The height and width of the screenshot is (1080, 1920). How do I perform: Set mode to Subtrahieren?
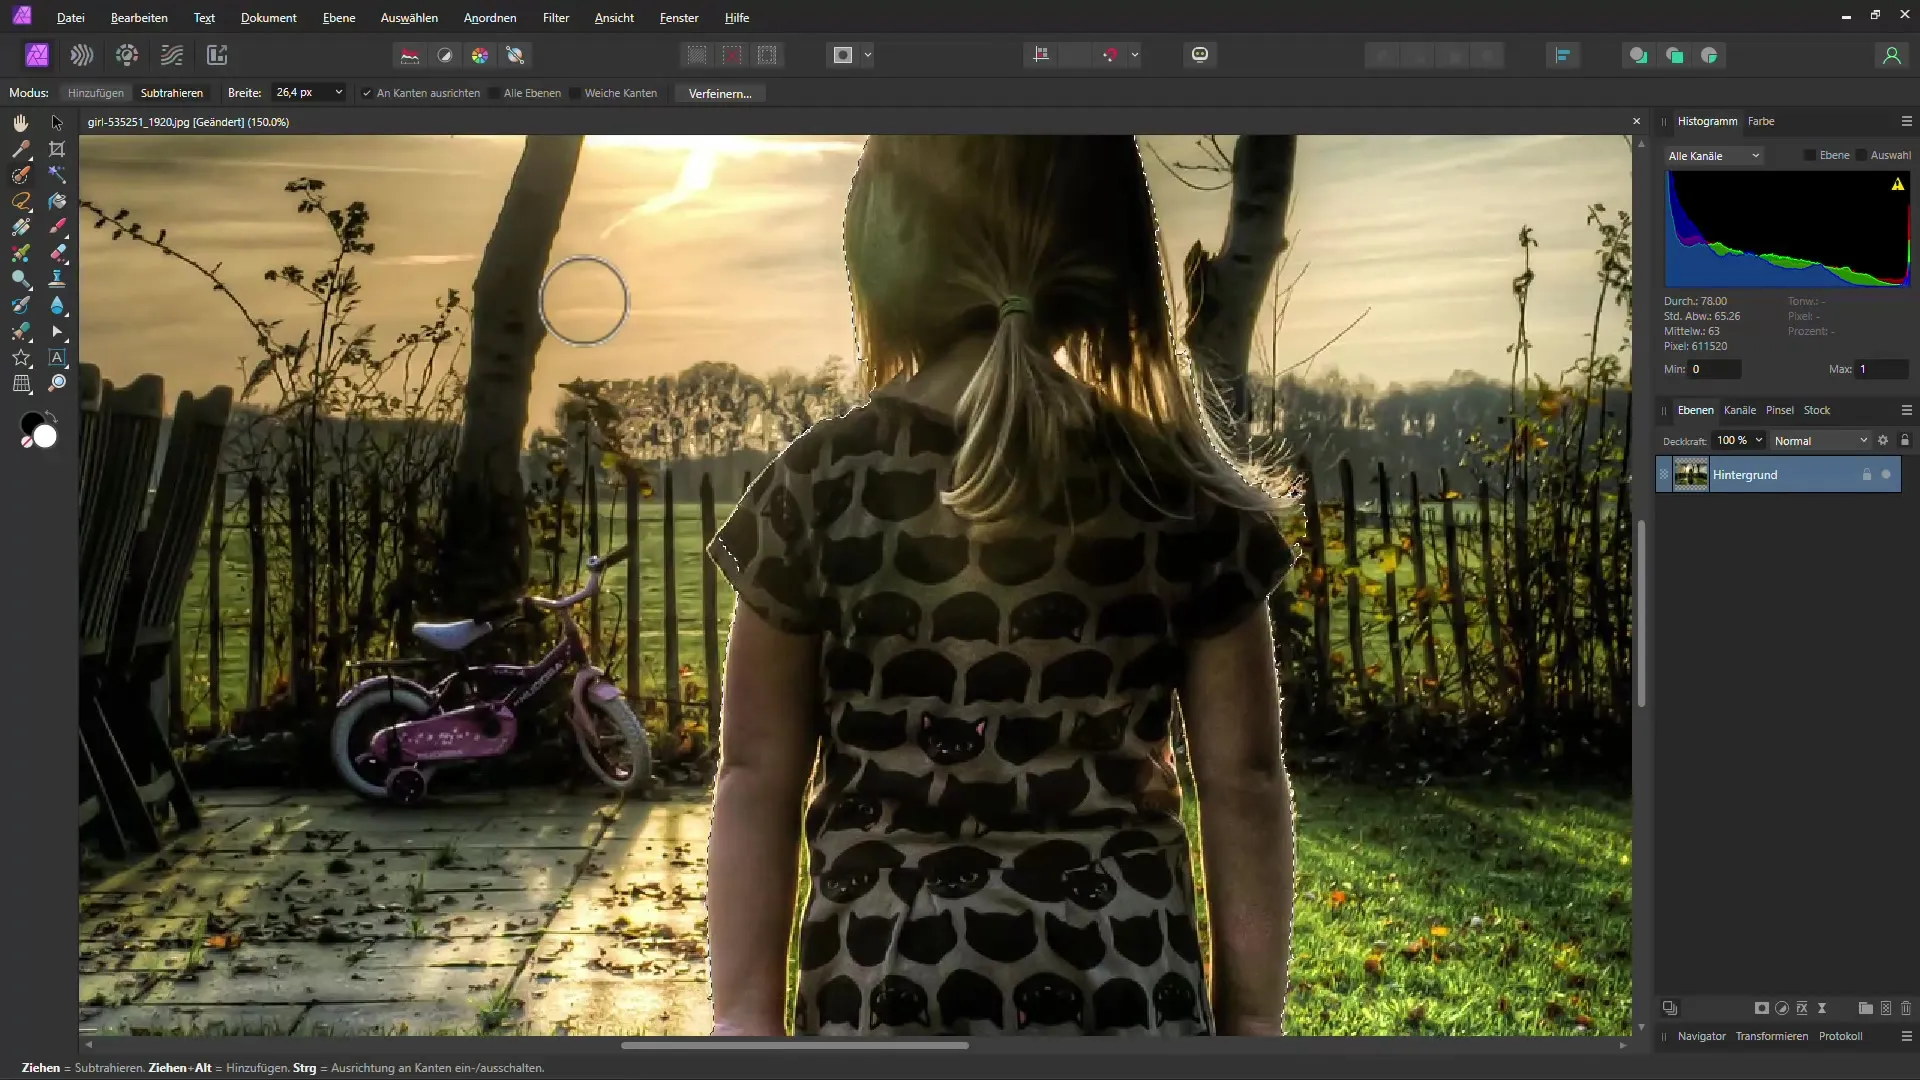[x=172, y=93]
